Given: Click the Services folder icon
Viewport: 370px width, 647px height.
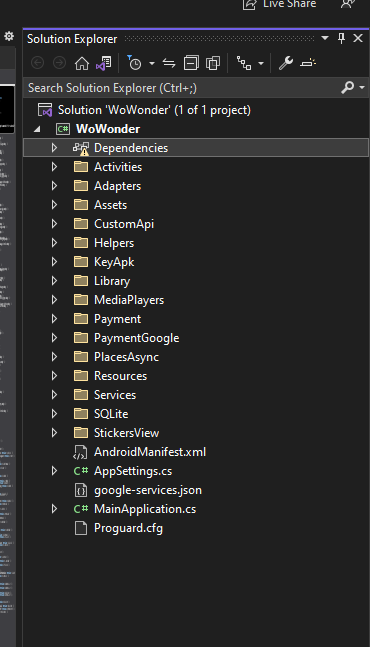Looking at the screenshot, I should click(x=81, y=394).
